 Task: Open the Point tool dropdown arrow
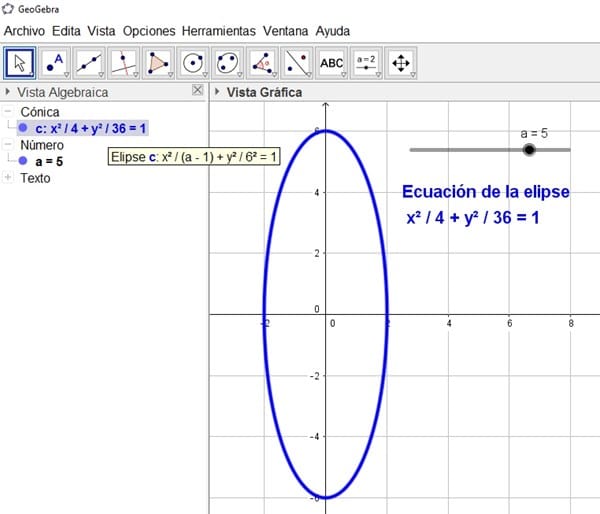point(67,75)
